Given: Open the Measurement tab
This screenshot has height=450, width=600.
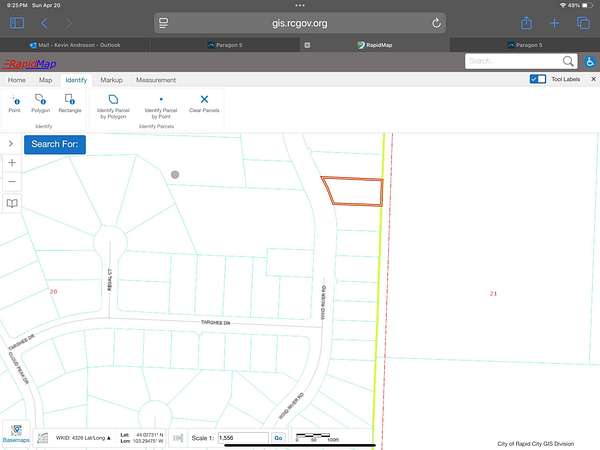Looking at the screenshot, I should [156, 80].
